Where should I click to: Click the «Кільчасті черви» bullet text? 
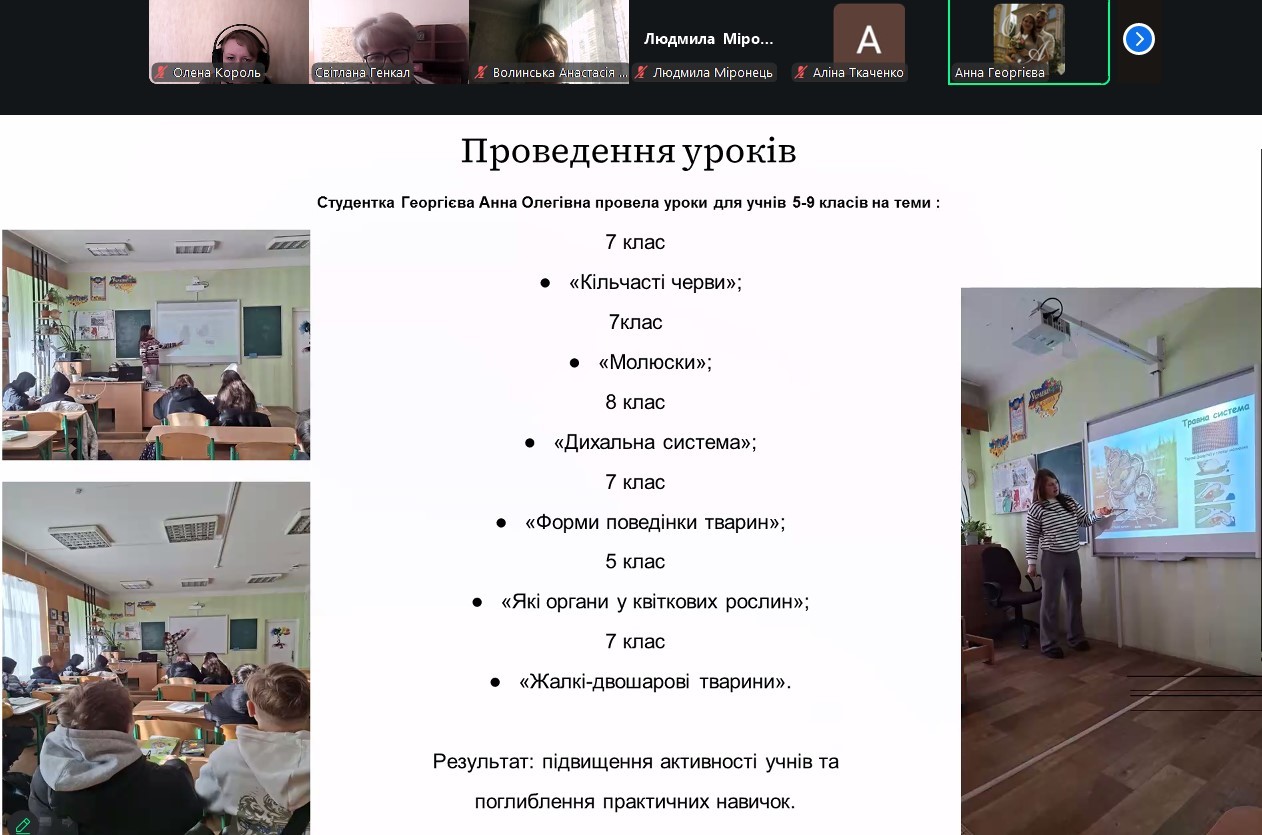pos(655,282)
